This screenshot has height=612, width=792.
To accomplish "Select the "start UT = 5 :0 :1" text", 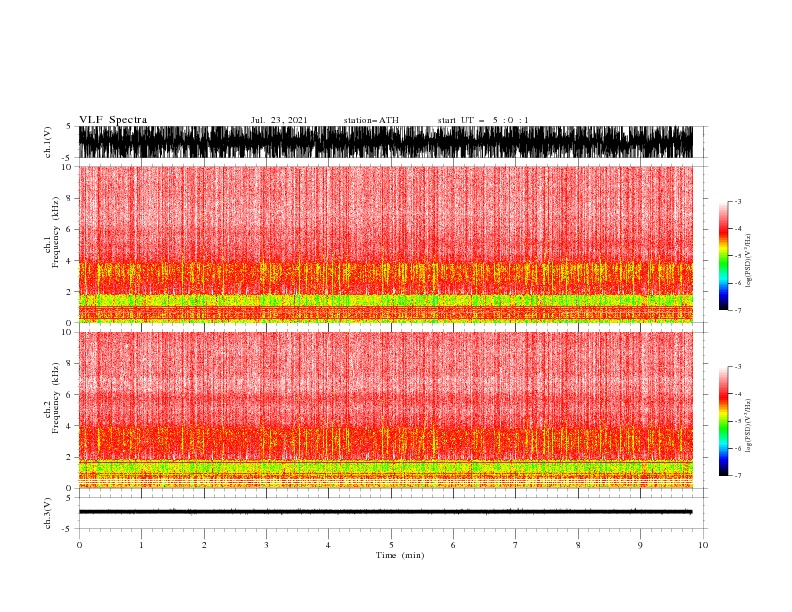I will 483,120.
